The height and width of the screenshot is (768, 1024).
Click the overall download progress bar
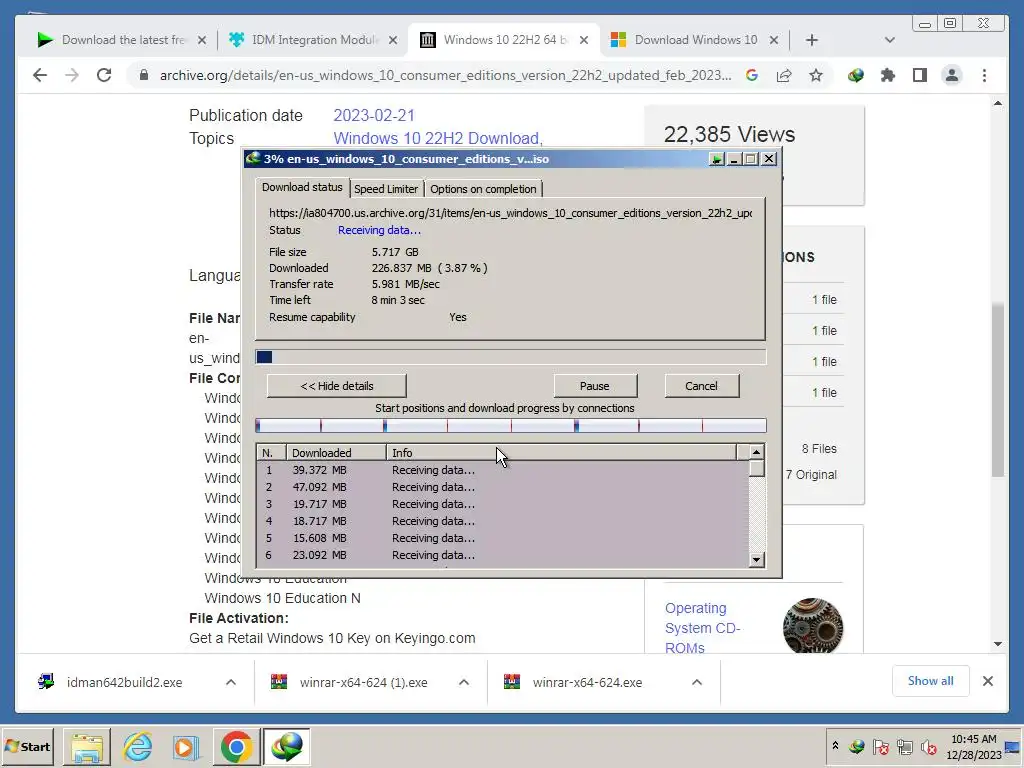point(511,357)
